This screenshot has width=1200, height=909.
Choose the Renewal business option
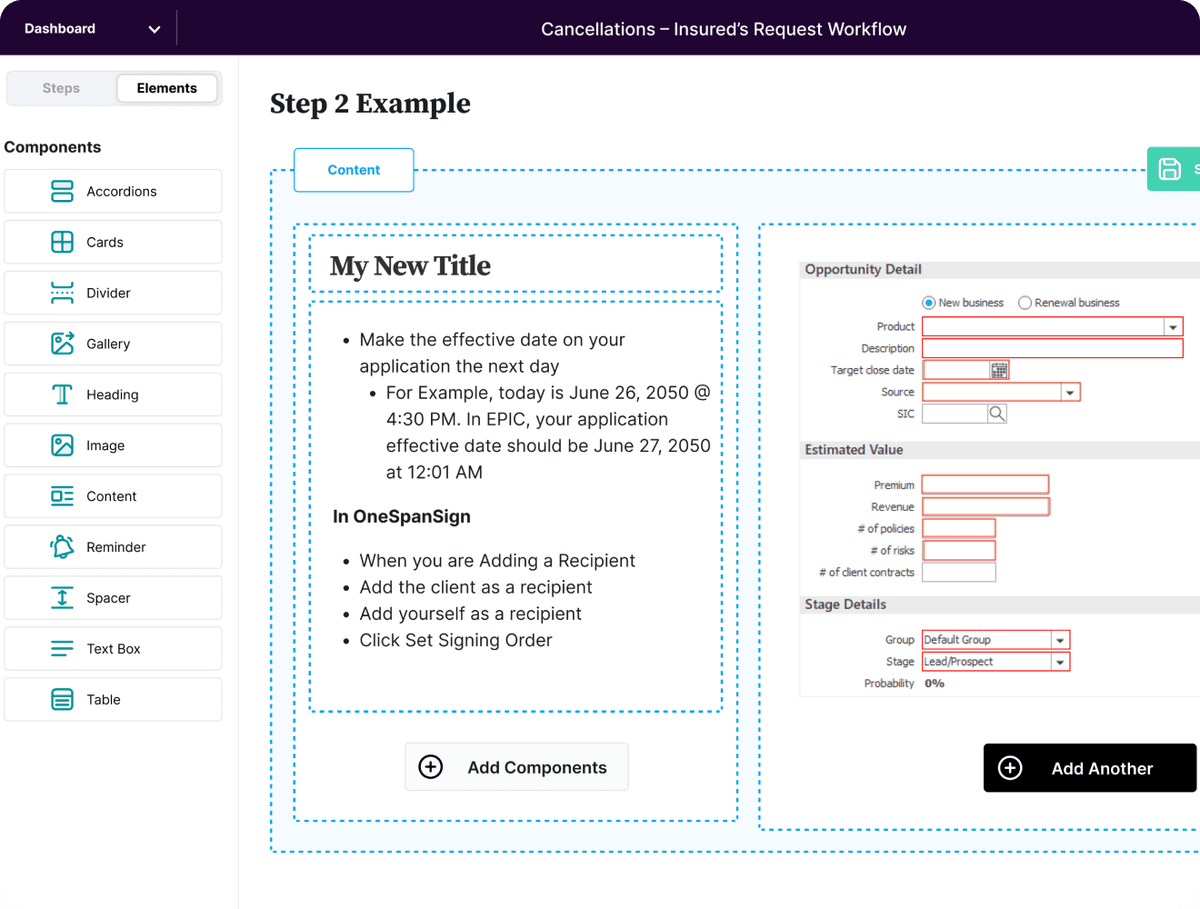1025,302
